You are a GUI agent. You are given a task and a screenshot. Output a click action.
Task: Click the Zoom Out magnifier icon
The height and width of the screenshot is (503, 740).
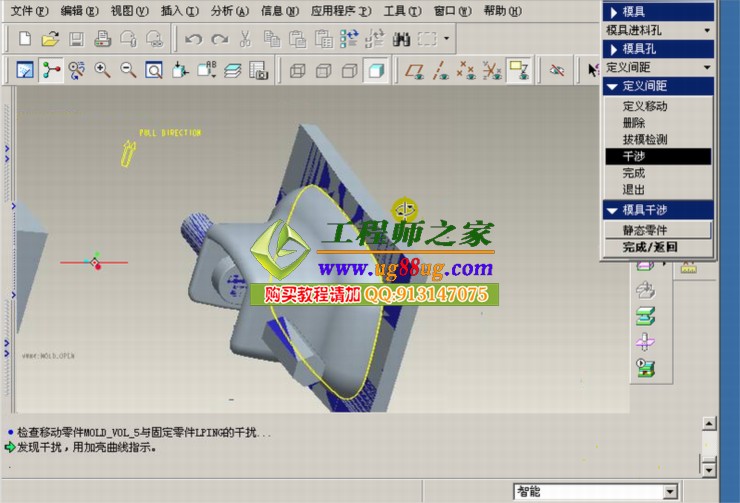tap(128, 70)
